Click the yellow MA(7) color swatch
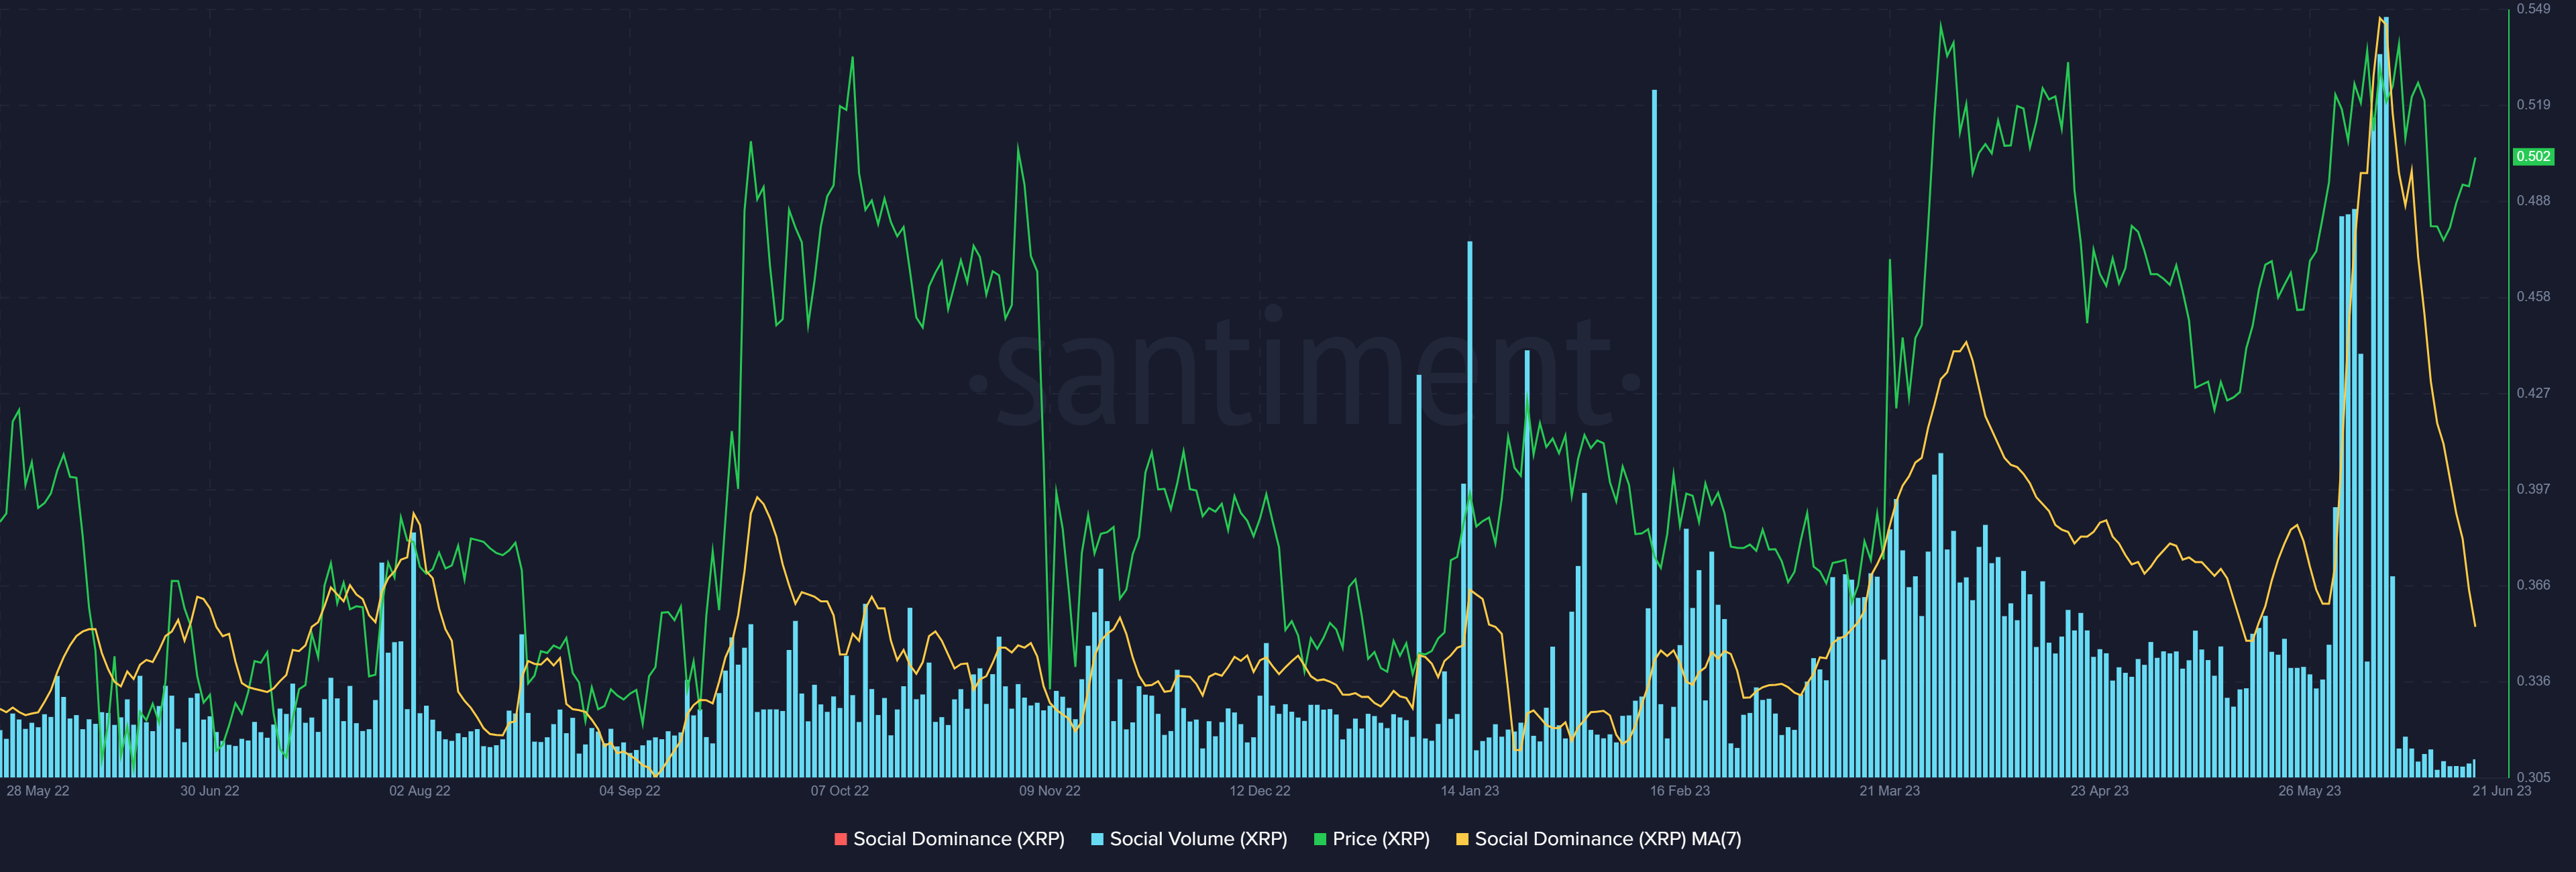This screenshot has width=2576, height=872. (x=1462, y=839)
